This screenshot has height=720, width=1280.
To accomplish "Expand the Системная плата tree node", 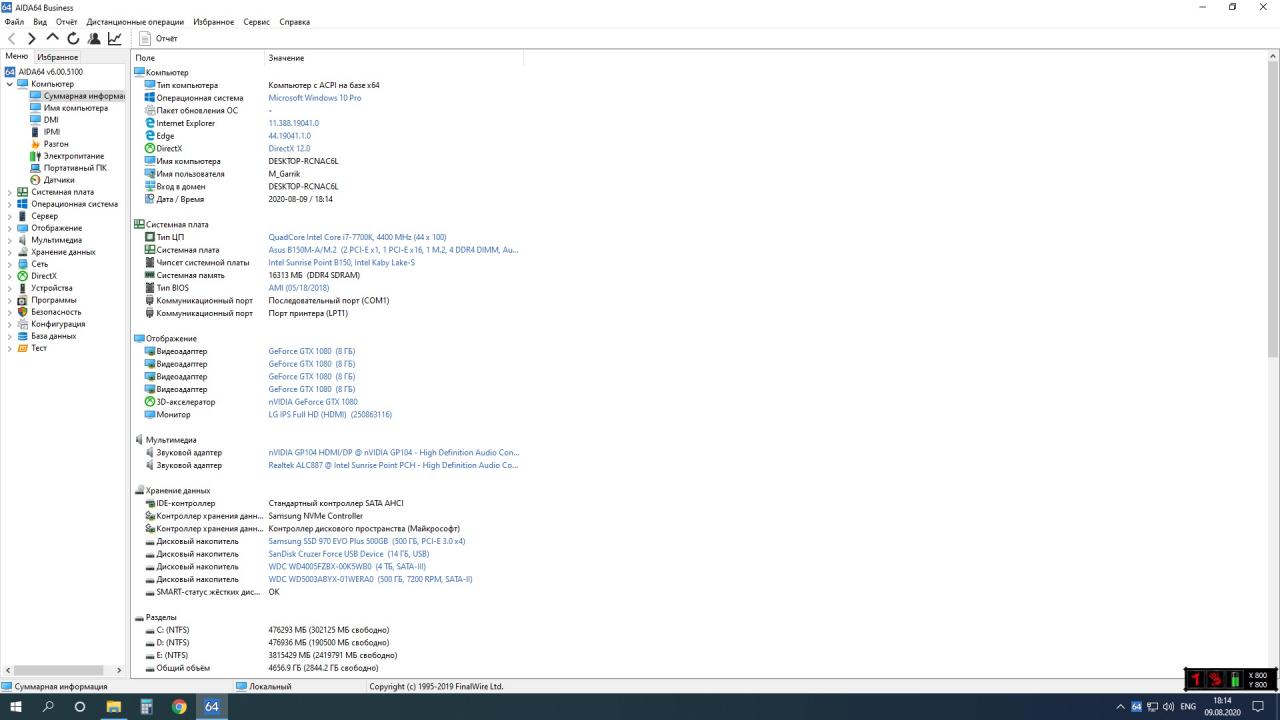I will coord(10,192).
